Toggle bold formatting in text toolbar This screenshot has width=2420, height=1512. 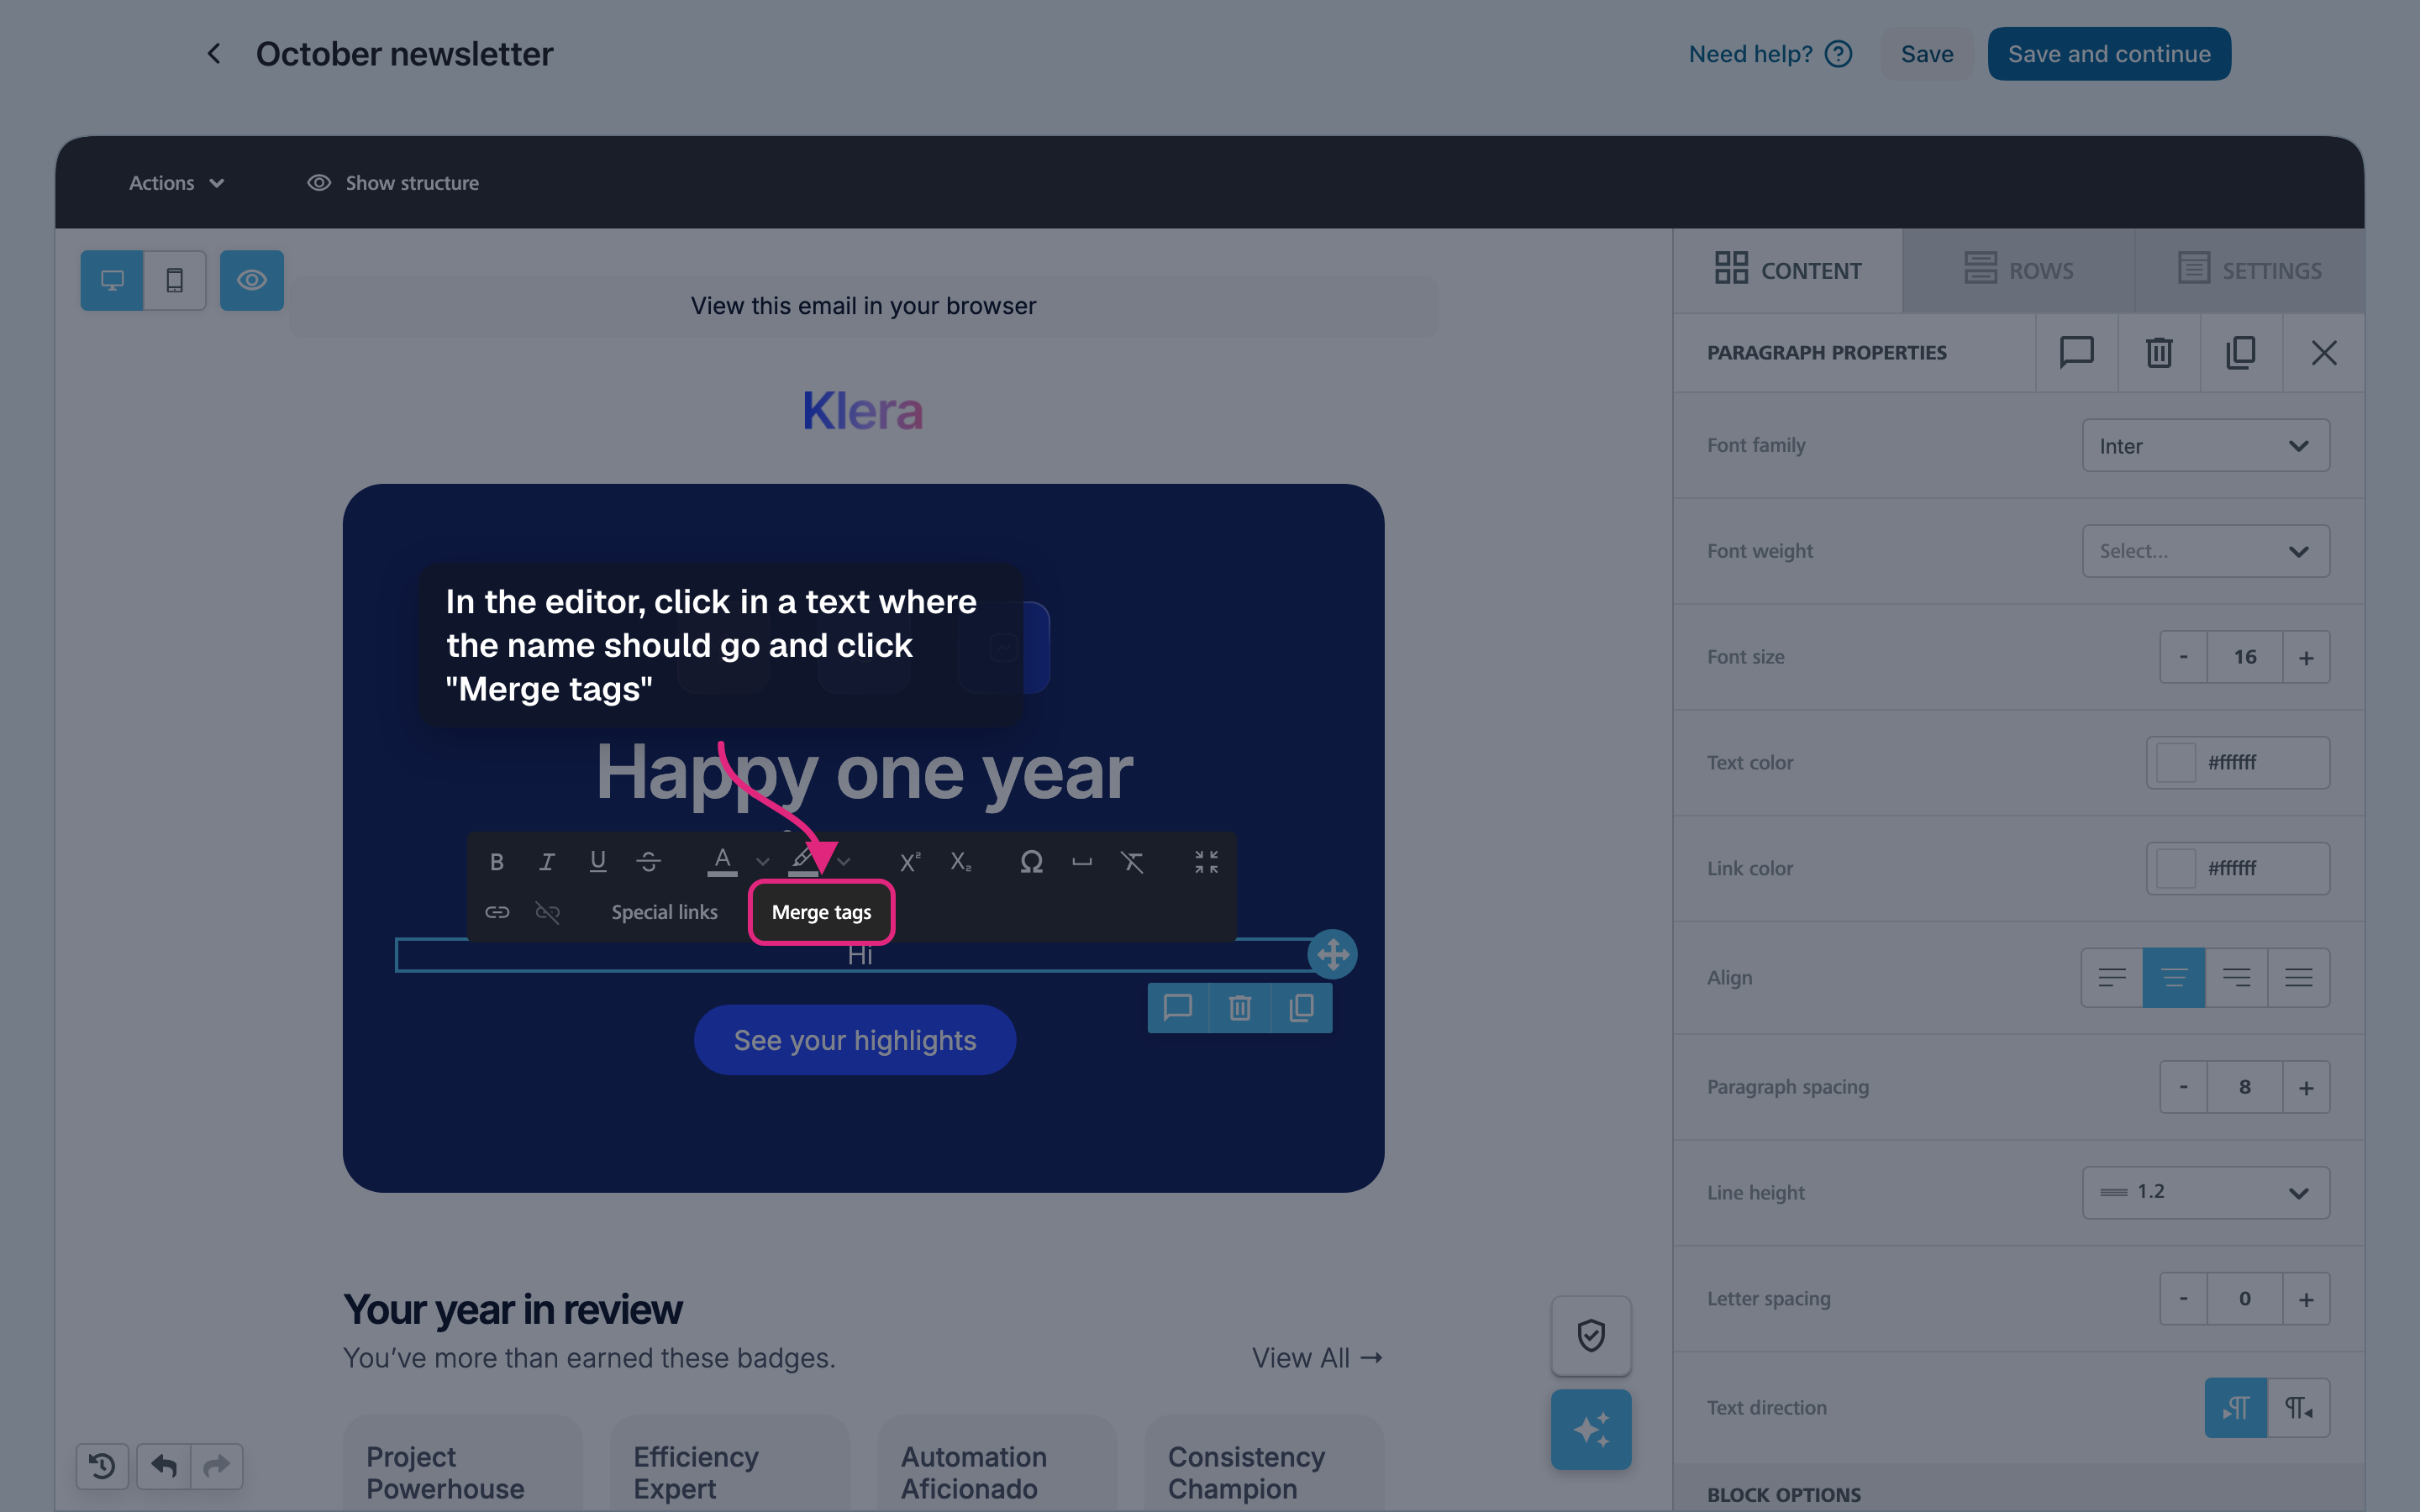click(497, 861)
